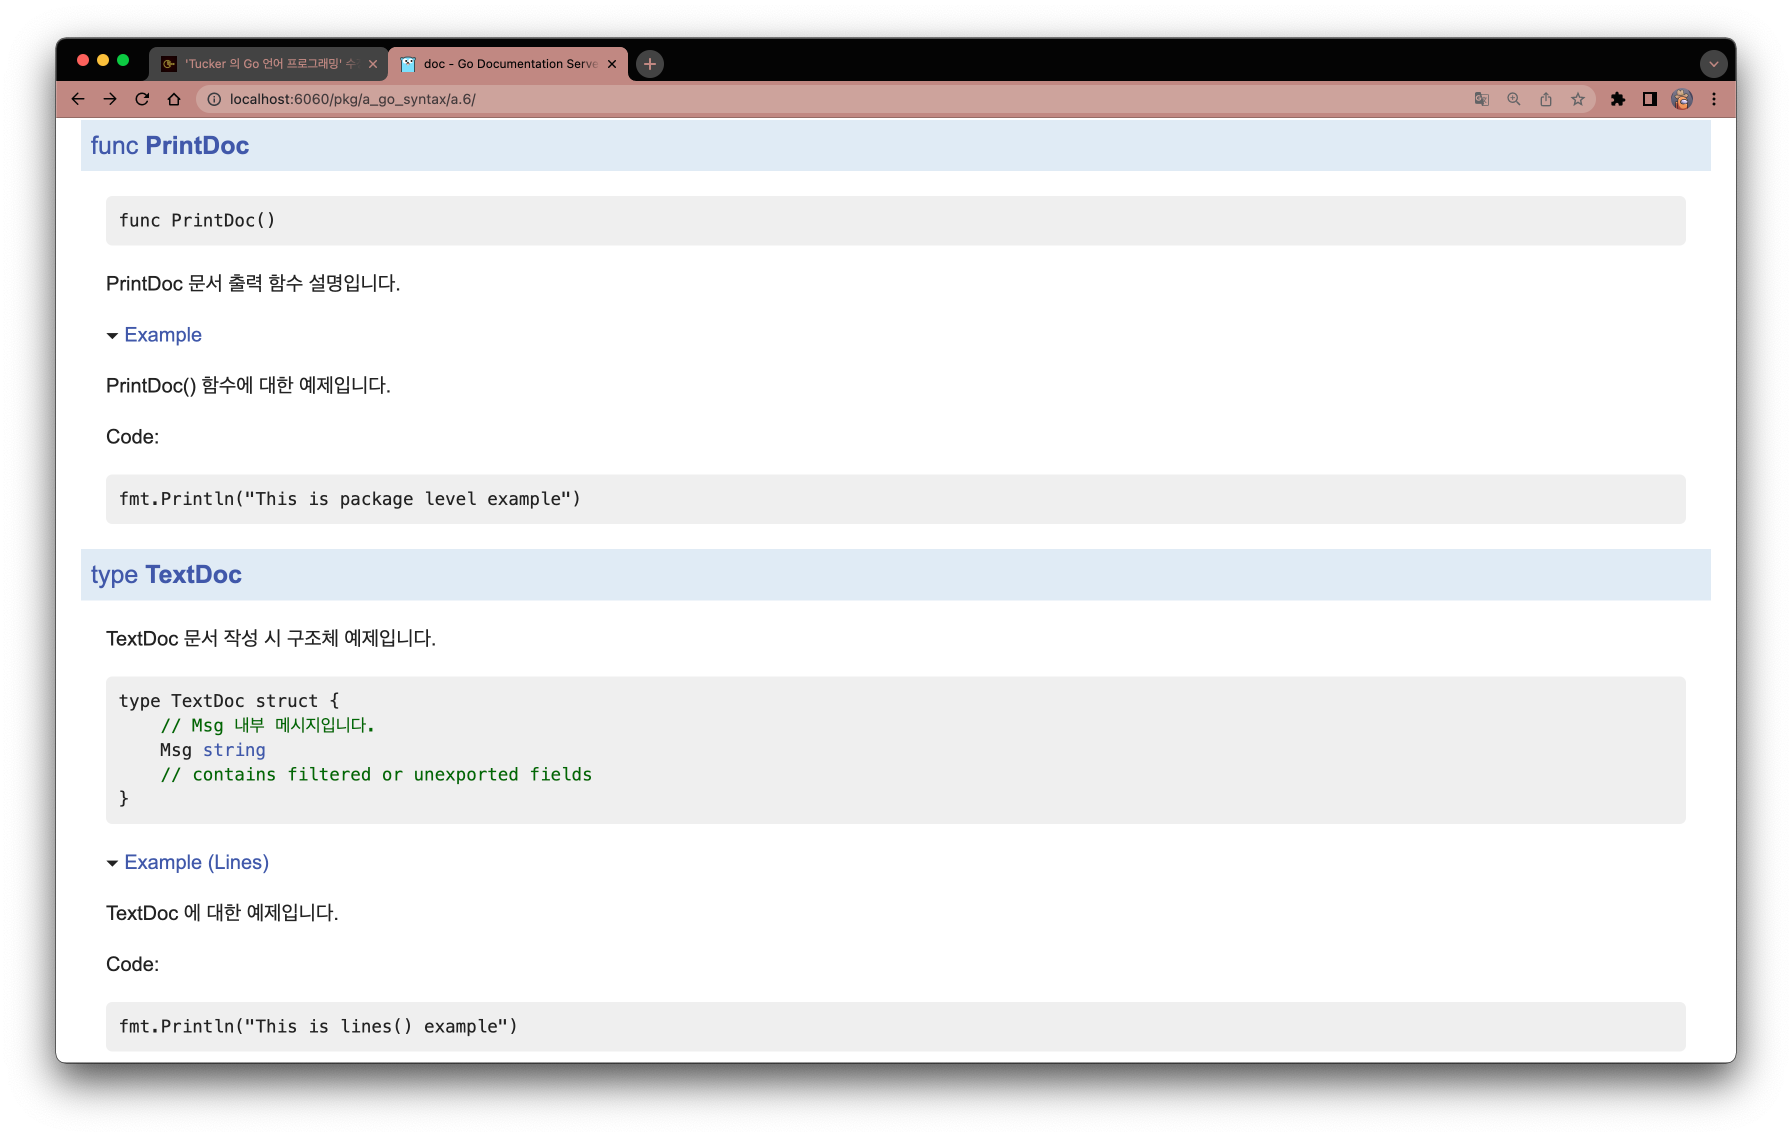Go back to the previous page

(78, 99)
